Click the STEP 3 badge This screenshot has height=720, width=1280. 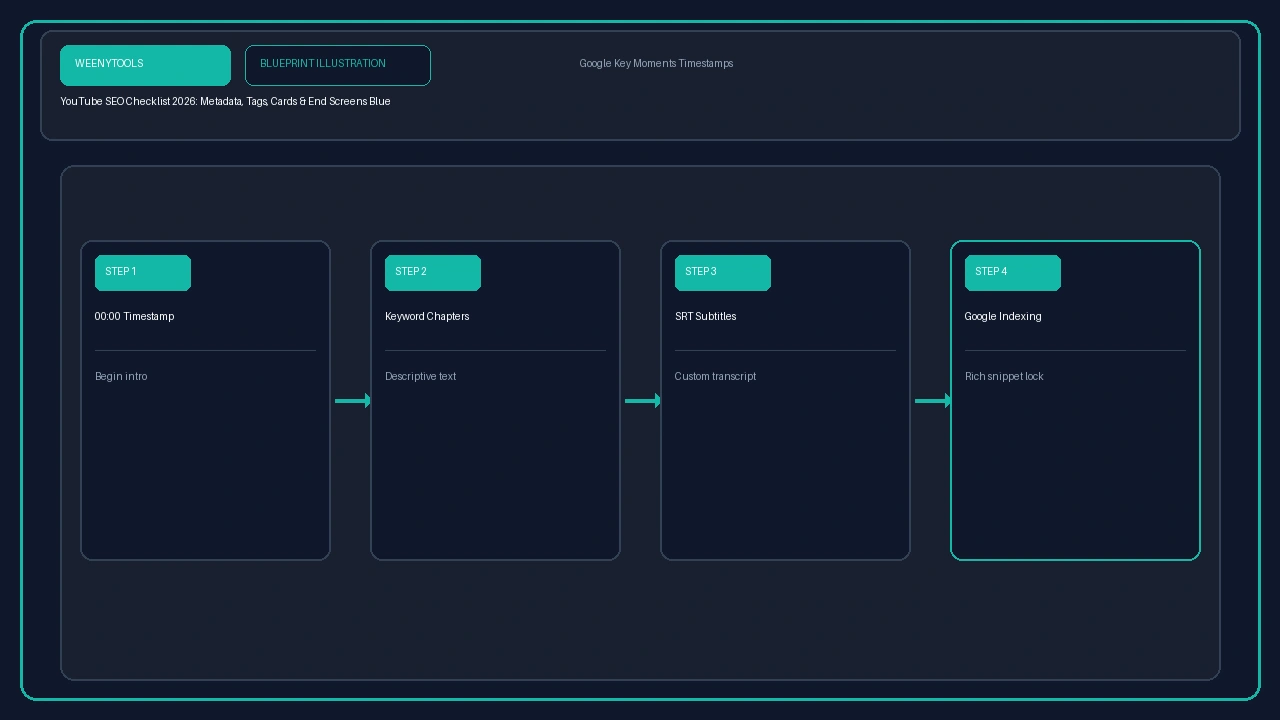click(x=723, y=273)
